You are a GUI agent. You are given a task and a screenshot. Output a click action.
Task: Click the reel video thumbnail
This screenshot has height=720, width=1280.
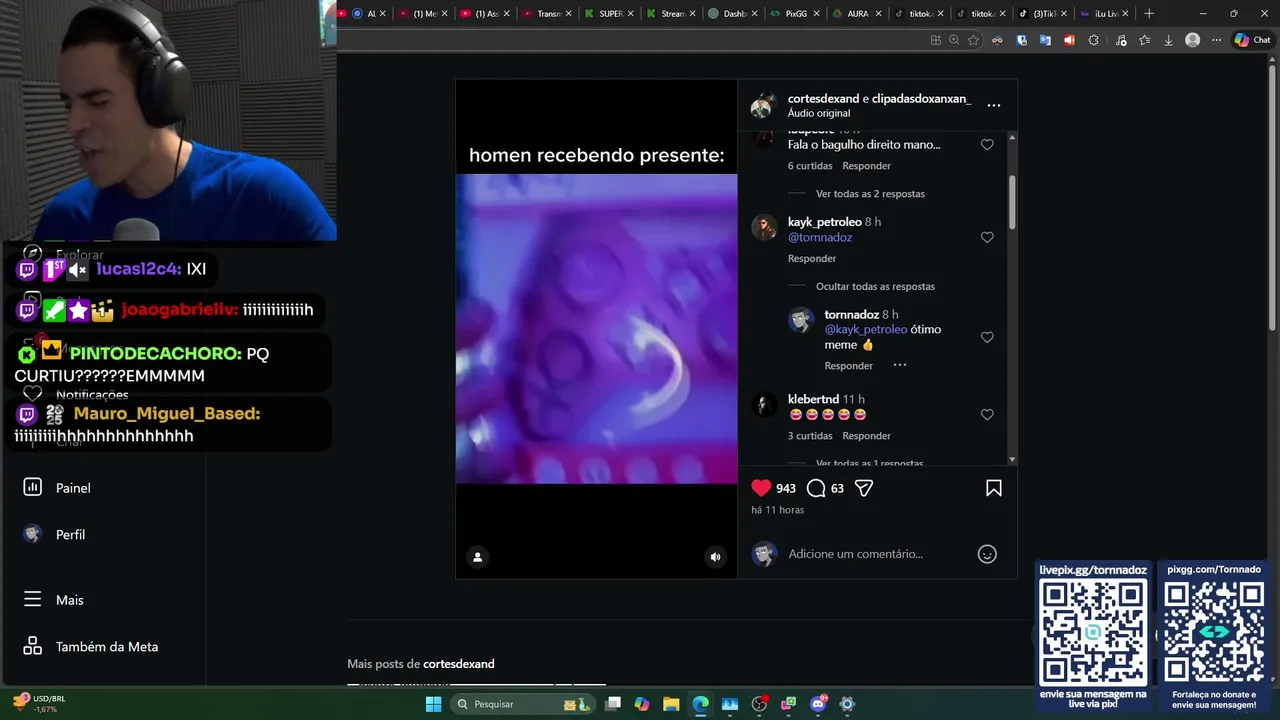[x=596, y=329]
